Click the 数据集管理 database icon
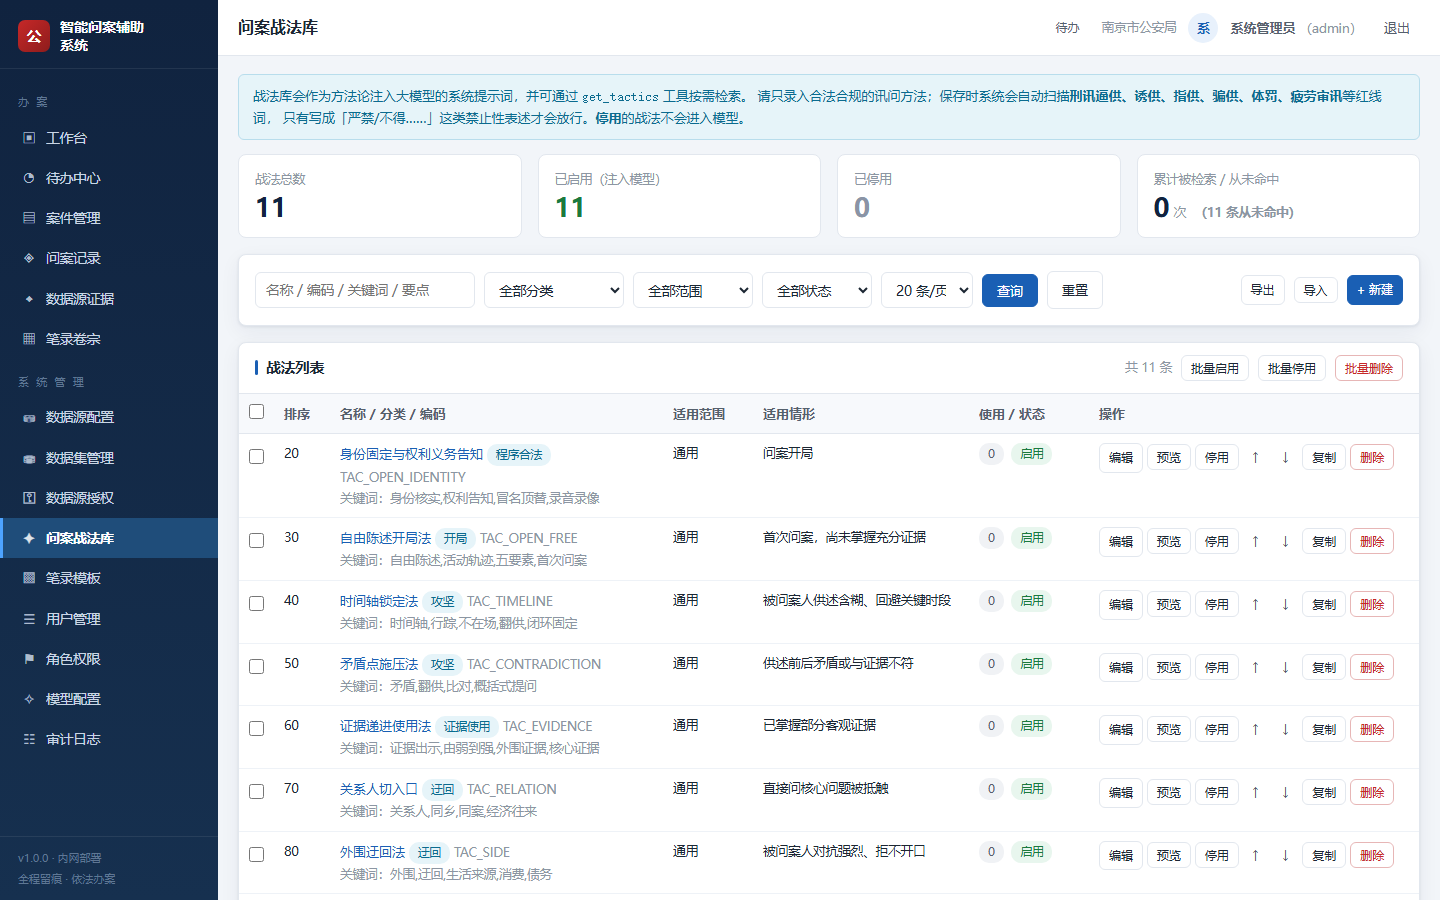This screenshot has width=1440, height=900. (x=29, y=458)
